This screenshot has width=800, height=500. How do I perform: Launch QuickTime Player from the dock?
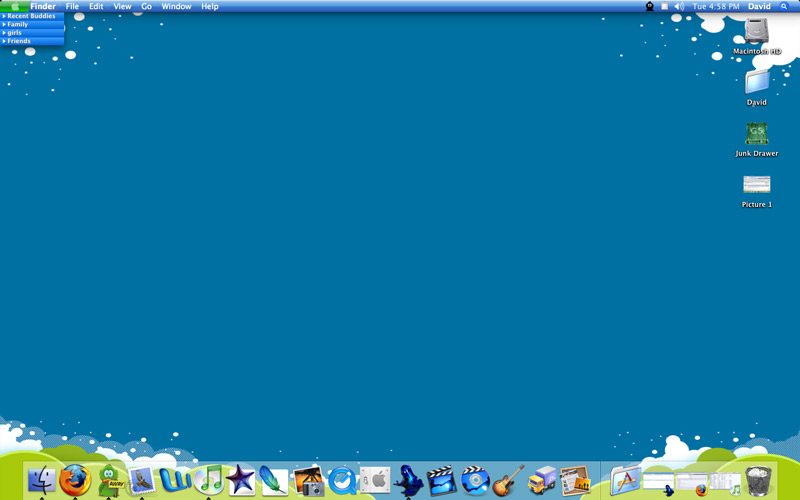pos(342,481)
